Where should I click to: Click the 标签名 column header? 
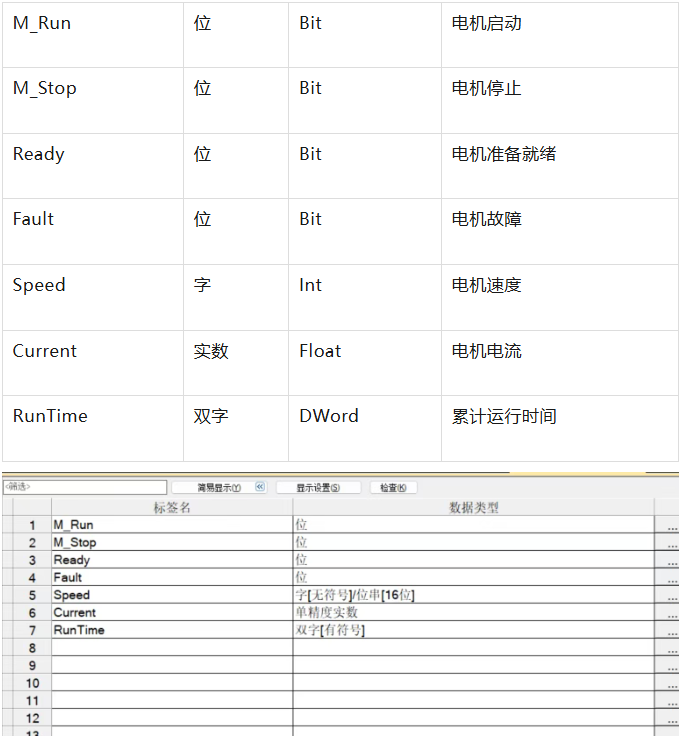(x=171, y=508)
